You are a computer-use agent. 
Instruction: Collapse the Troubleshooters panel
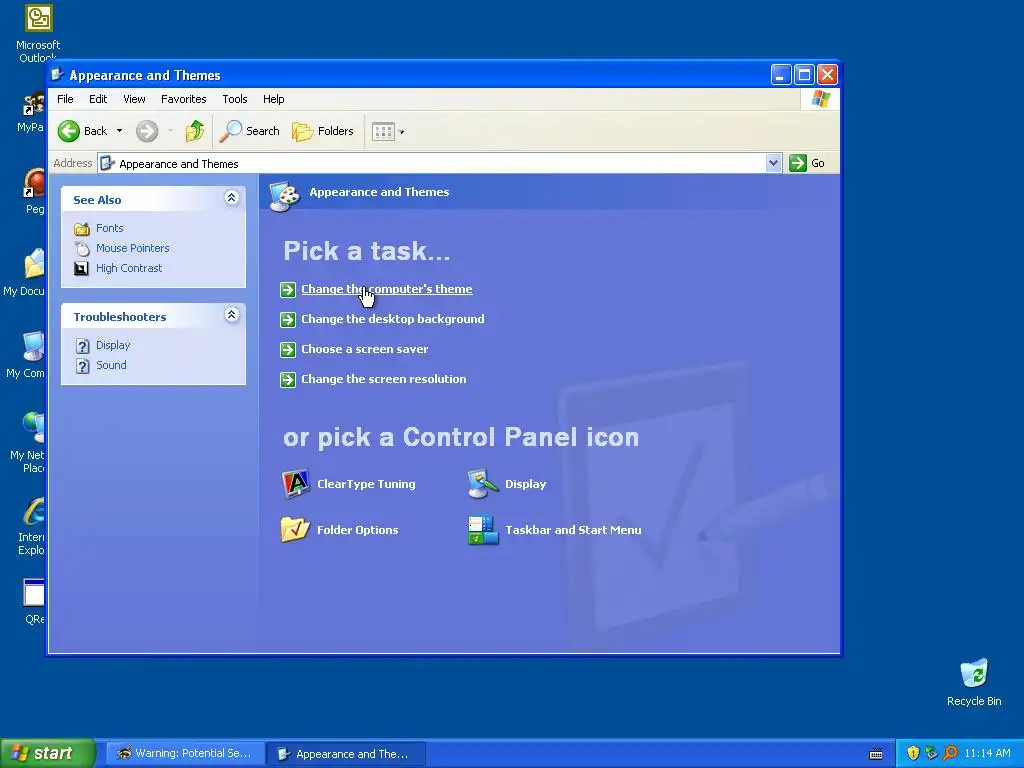[231, 315]
